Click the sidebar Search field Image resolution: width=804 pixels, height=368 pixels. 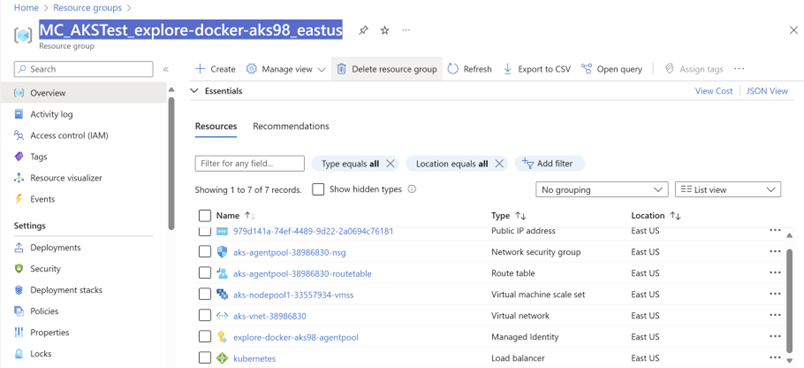84,69
